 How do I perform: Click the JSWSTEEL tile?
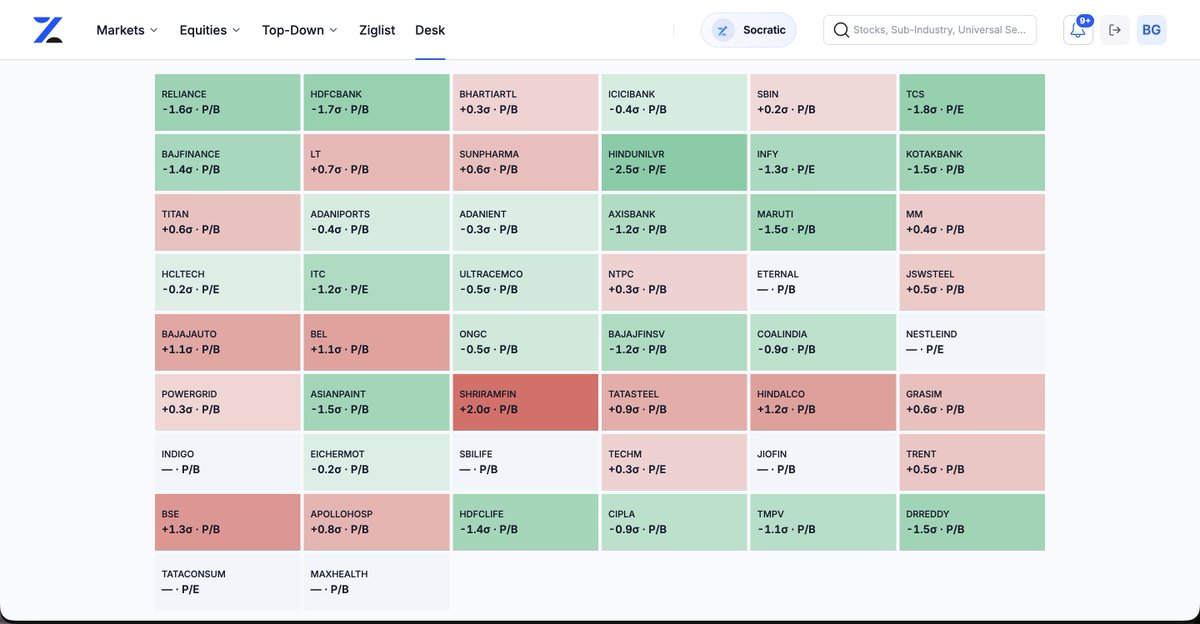pyautogui.click(x=972, y=282)
